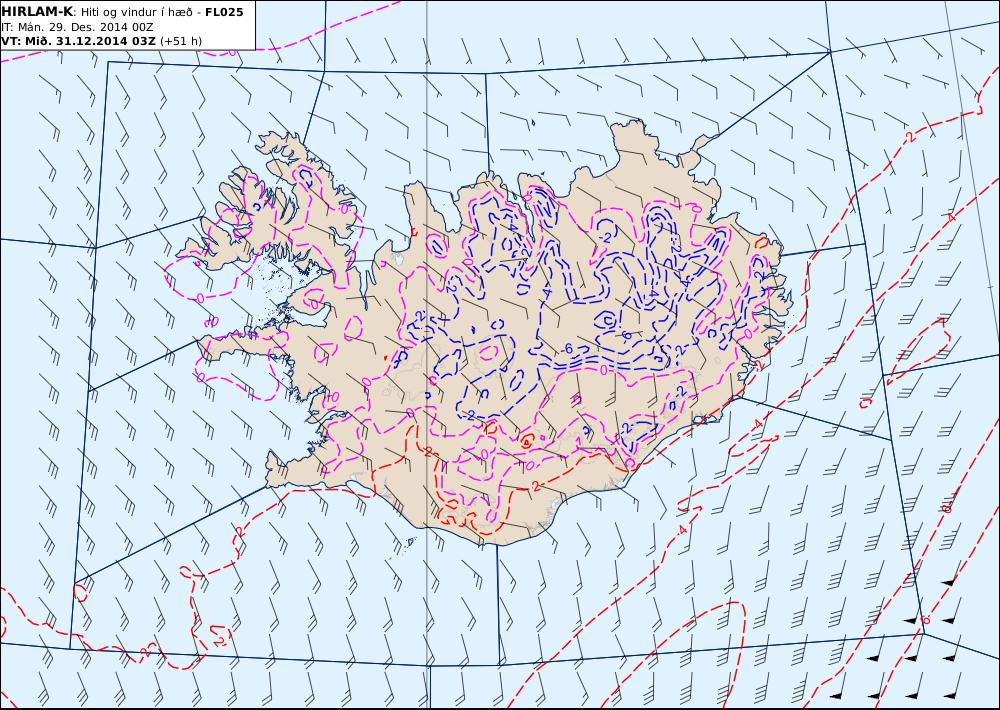Viewport: 1000px width, 710px height.
Task: Click the '(+51 h)' forecast offset text
Action: coord(180,41)
